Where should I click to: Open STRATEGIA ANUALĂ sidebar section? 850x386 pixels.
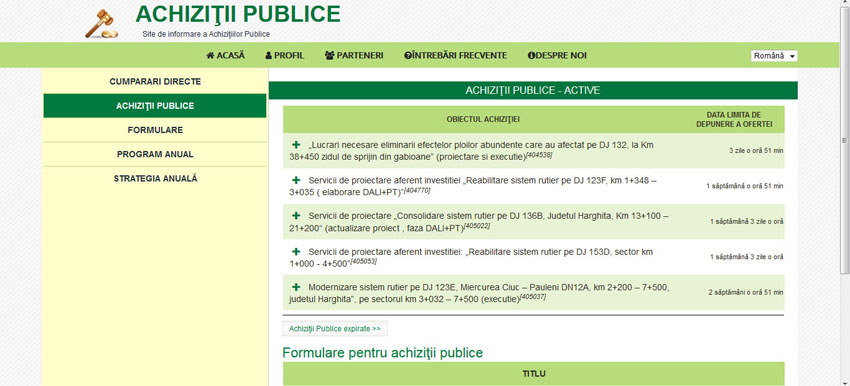click(x=155, y=178)
